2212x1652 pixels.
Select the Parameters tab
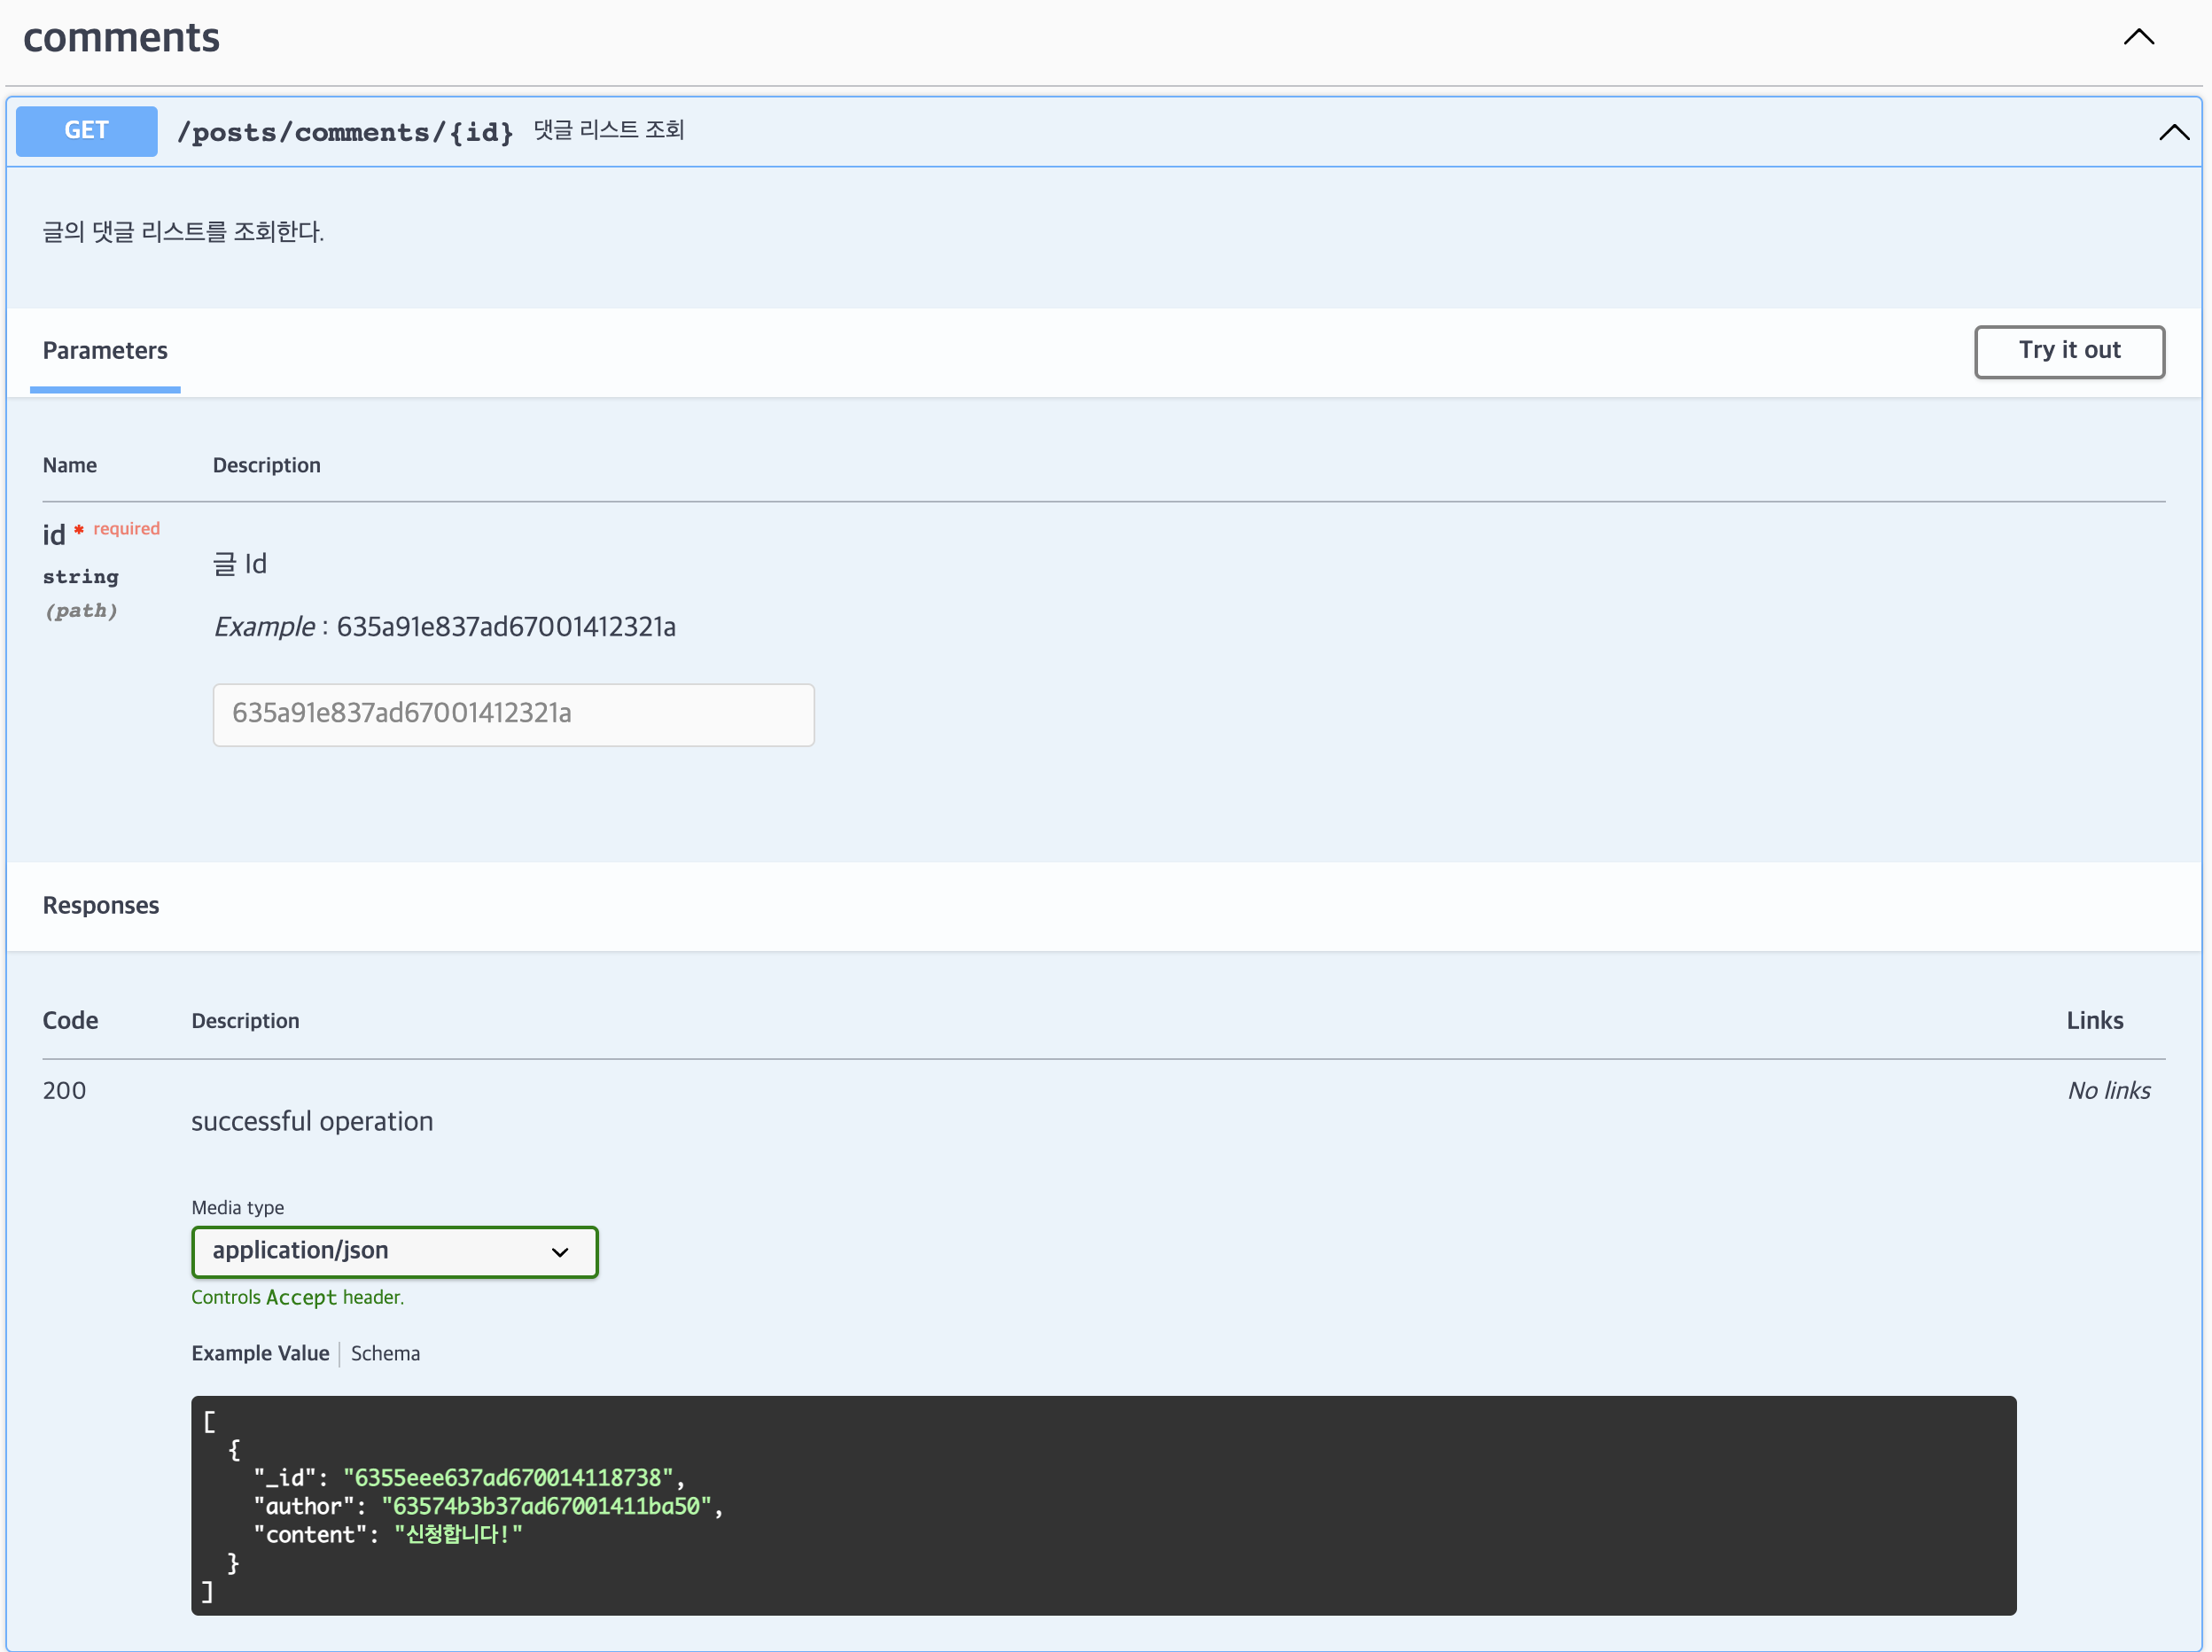point(105,351)
